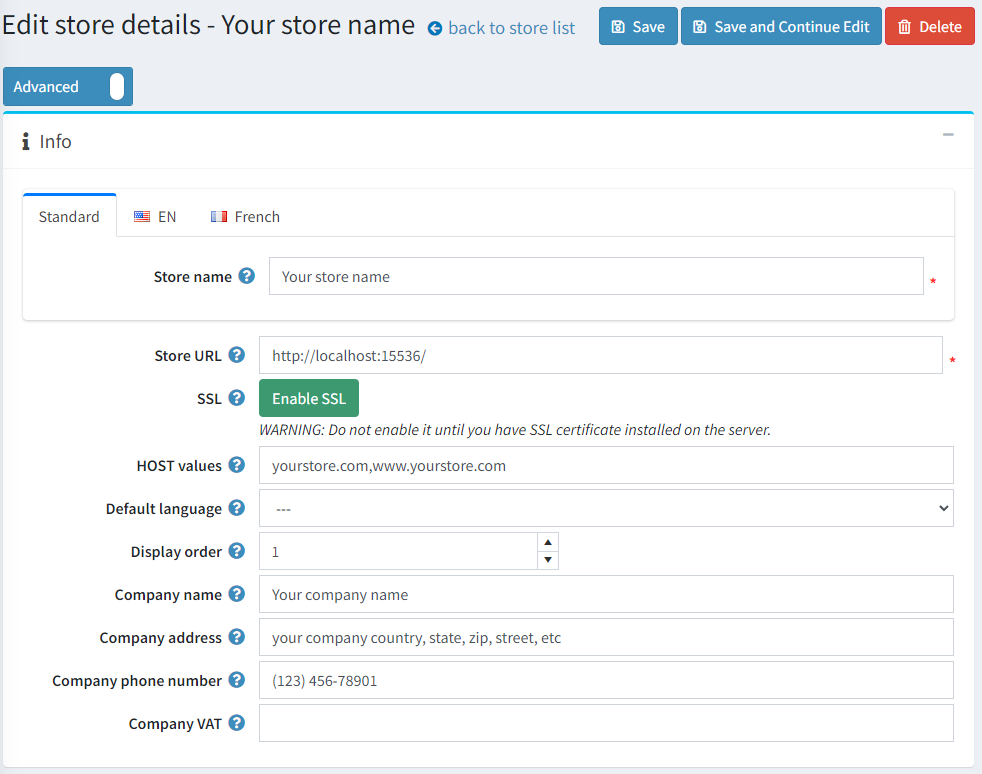Decrease Display order with down arrow
The image size is (982, 774).
[x=547, y=560]
